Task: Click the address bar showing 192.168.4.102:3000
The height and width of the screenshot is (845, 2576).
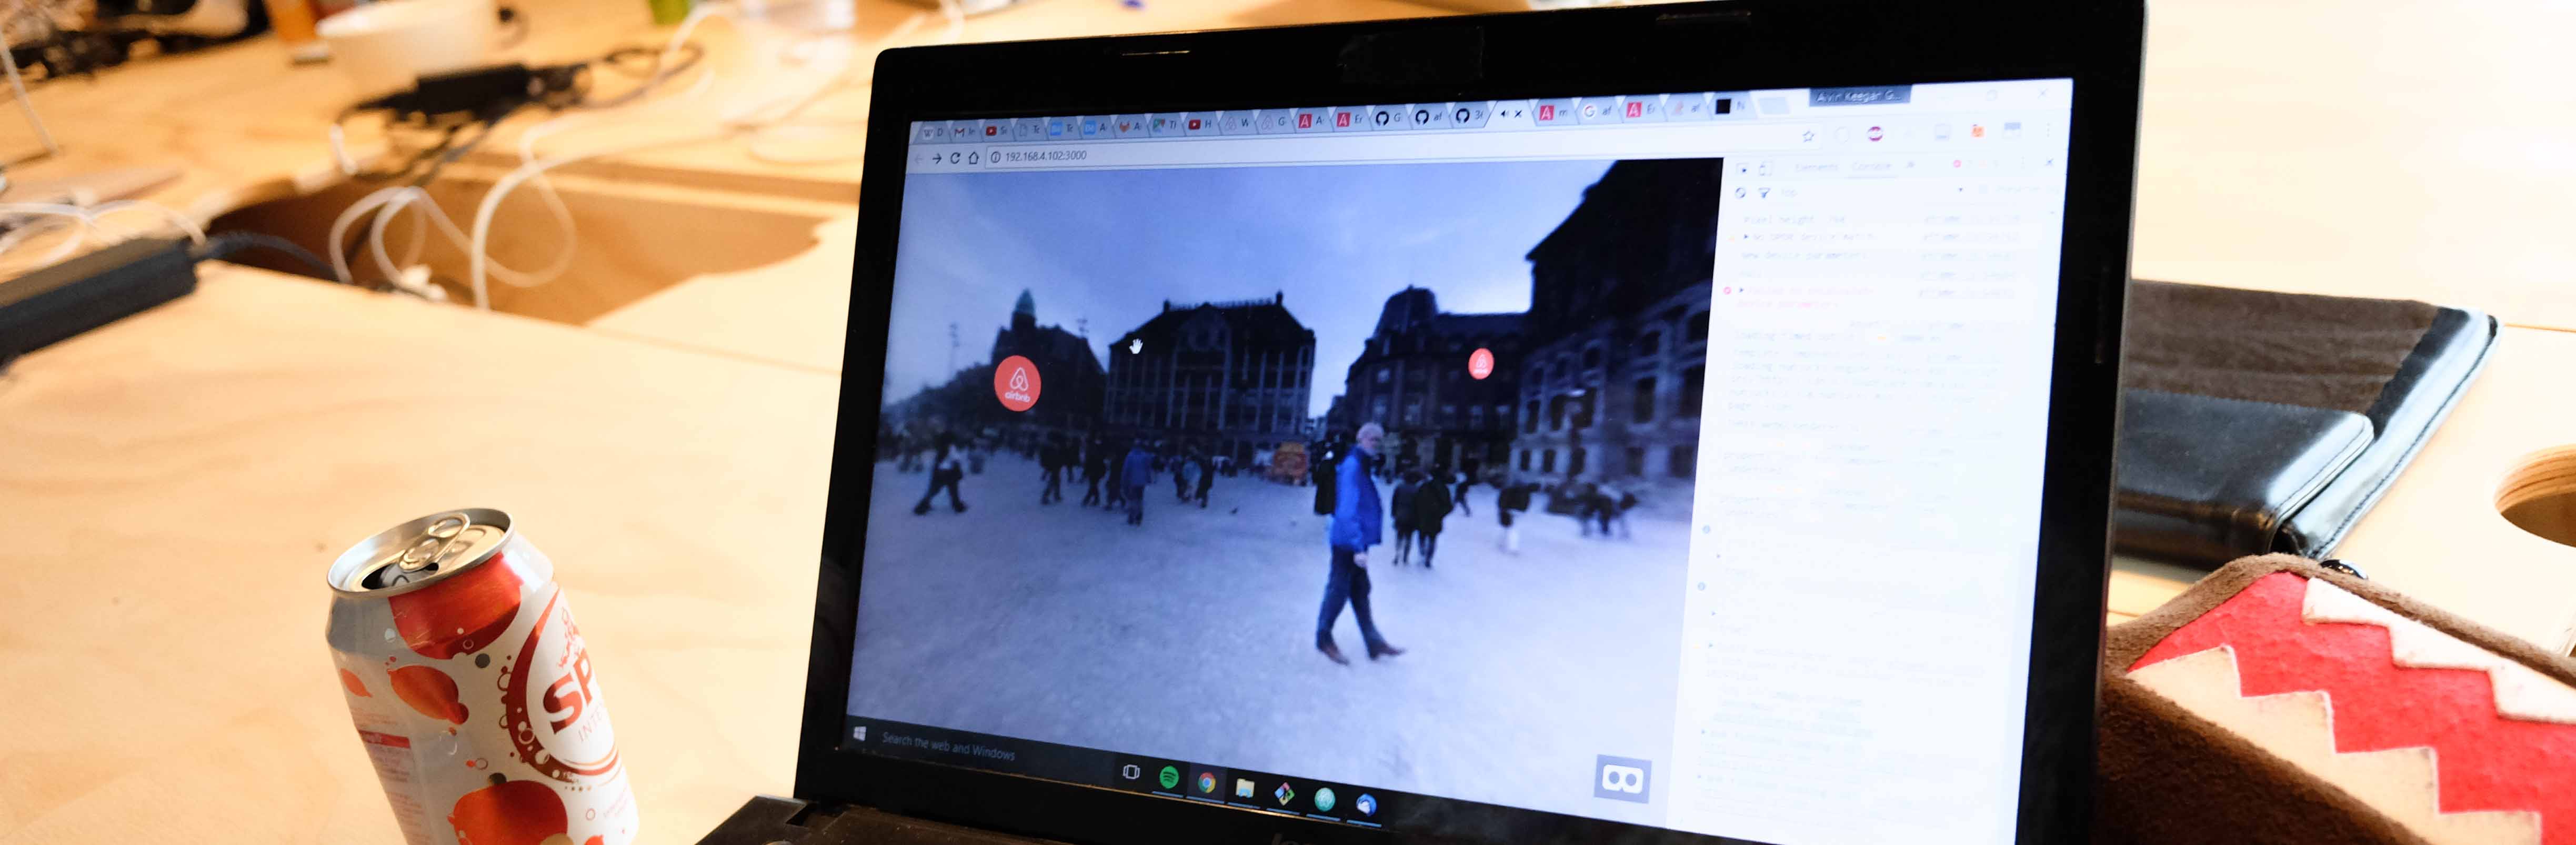Action: (x=1045, y=156)
